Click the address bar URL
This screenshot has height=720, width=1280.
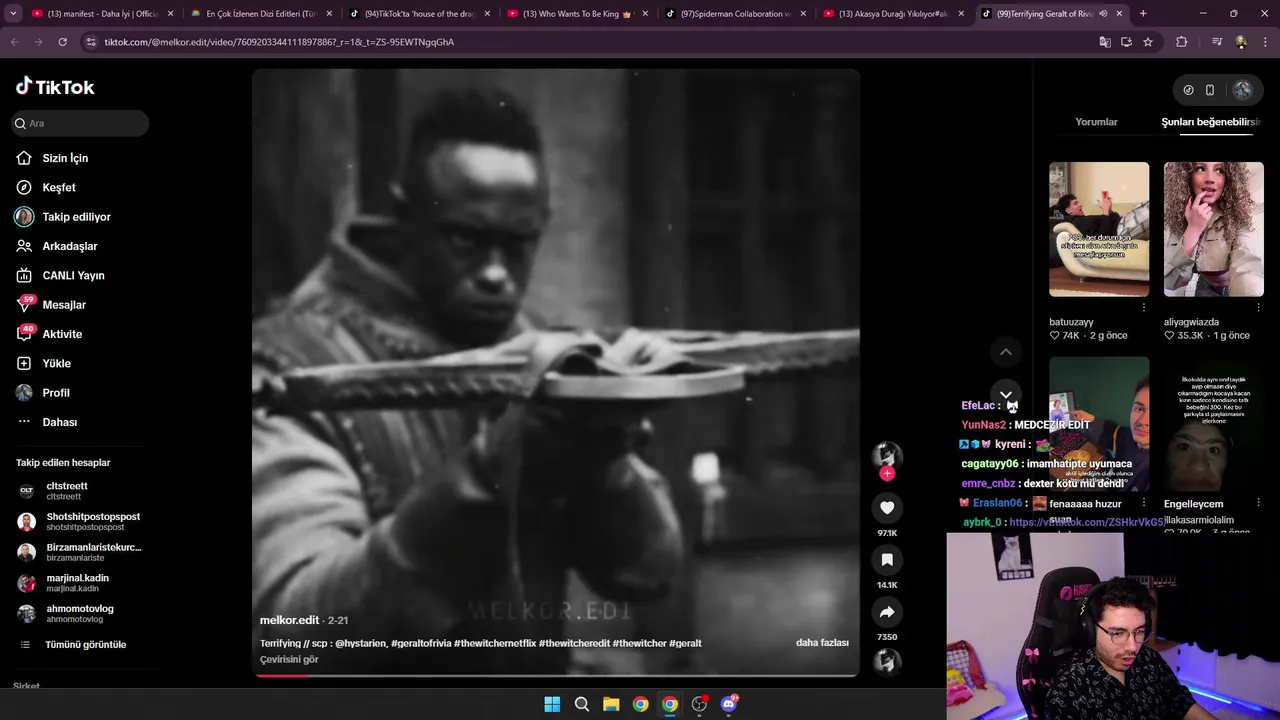pos(280,42)
